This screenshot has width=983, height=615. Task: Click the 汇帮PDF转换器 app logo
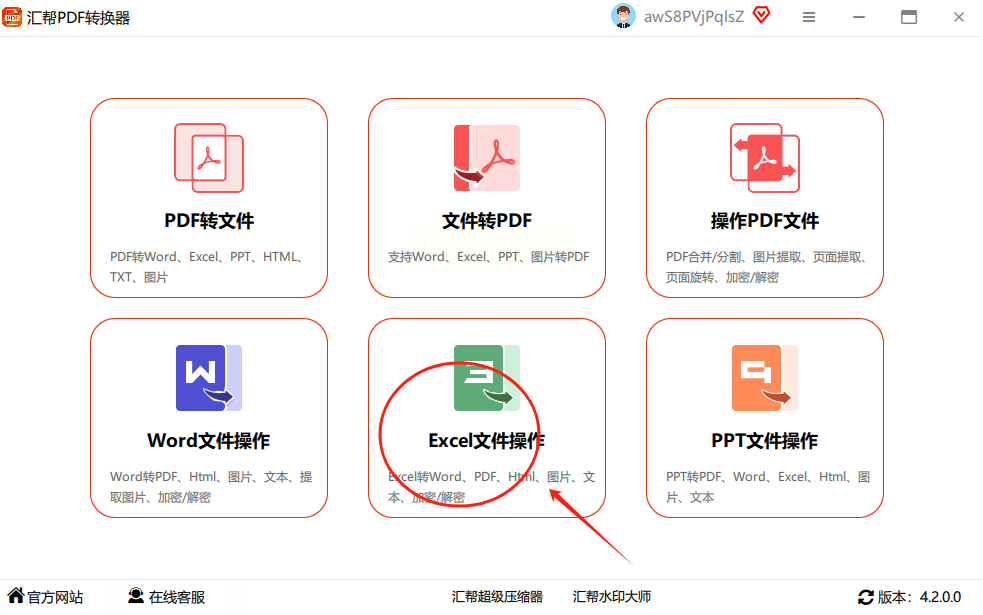point(13,17)
